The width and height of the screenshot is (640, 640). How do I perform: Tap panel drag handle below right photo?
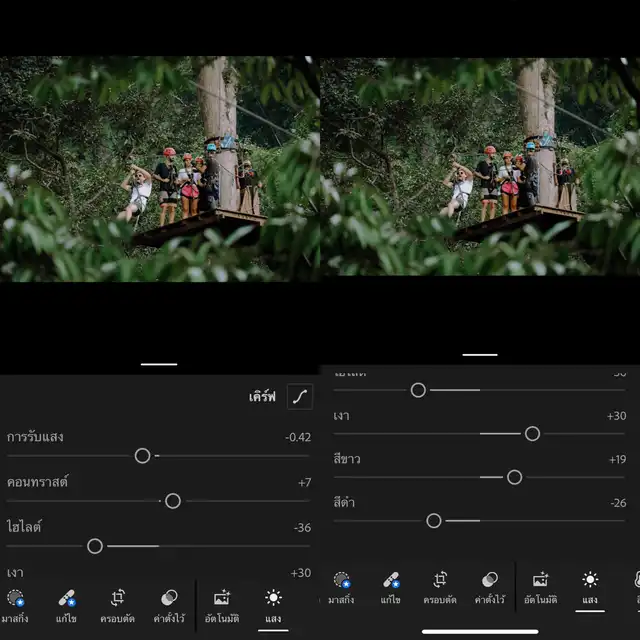(480, 354)
